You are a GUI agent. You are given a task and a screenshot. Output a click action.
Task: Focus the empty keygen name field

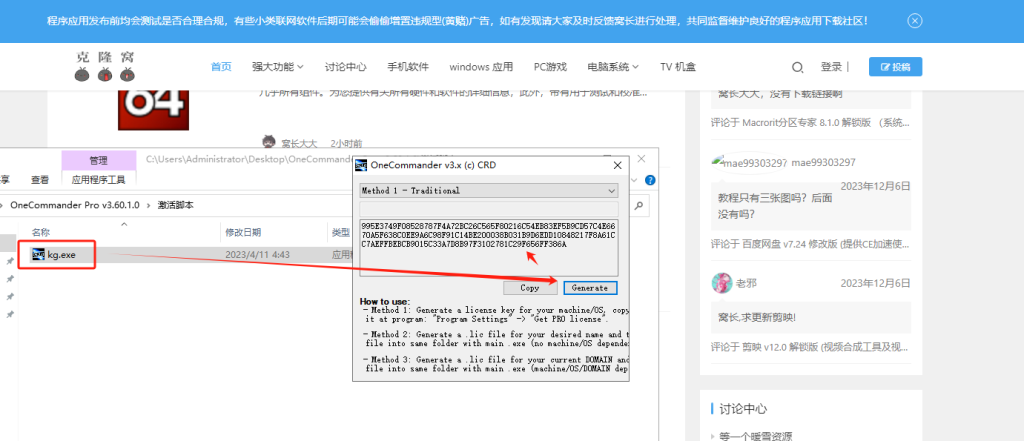pyautogui.click(x=488, y=210)
